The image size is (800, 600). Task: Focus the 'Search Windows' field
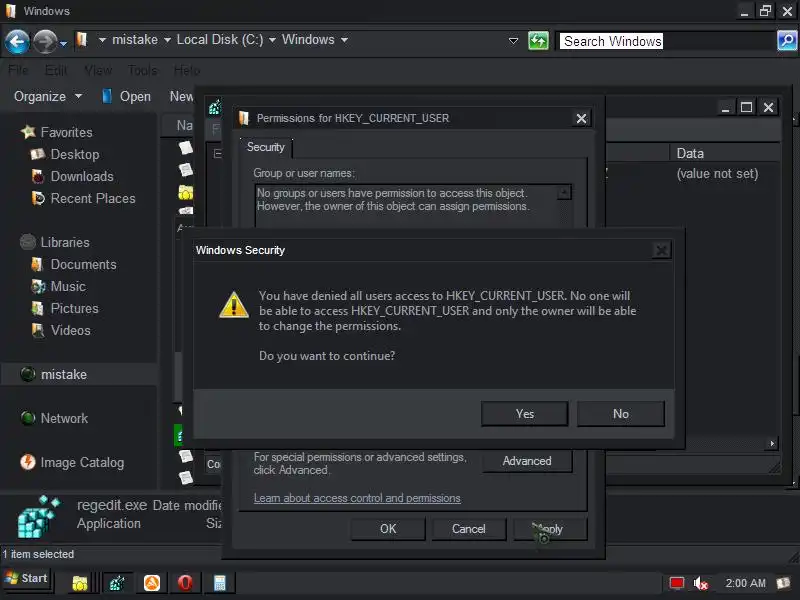pos(667,41)
